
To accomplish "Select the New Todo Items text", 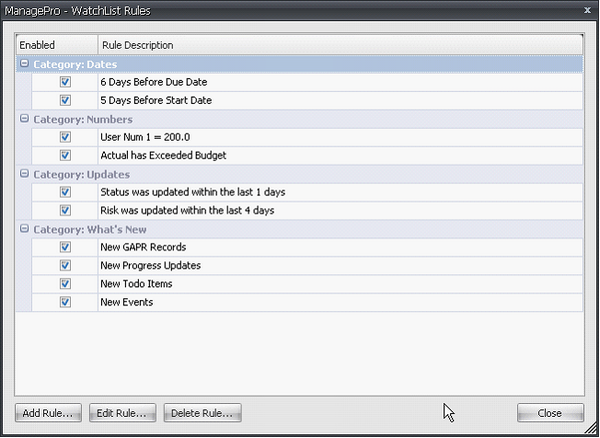I will [136, 284].
